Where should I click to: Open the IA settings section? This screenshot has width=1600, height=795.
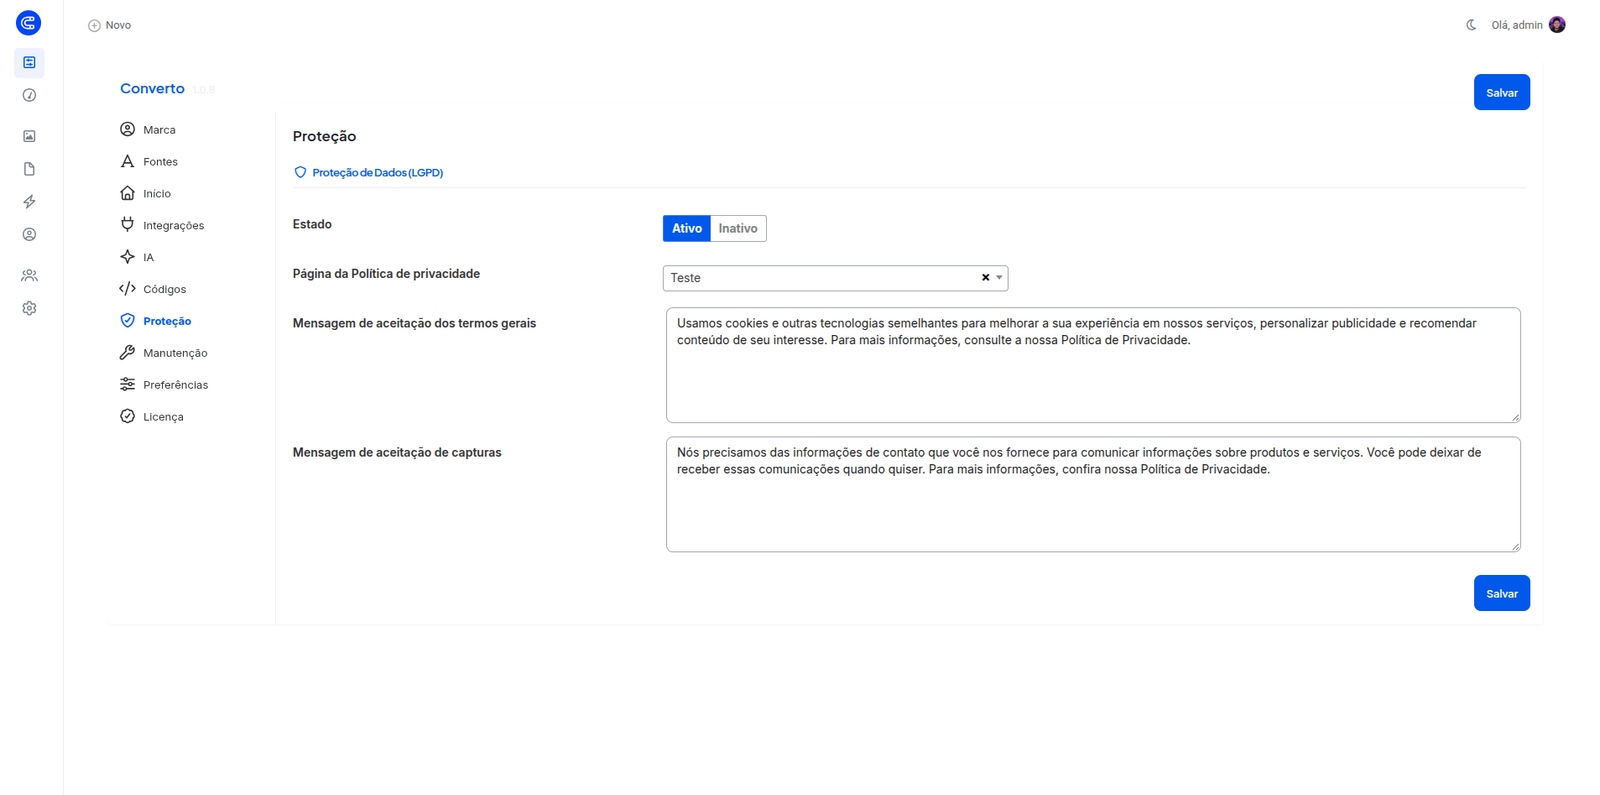(x=137, y=258)
